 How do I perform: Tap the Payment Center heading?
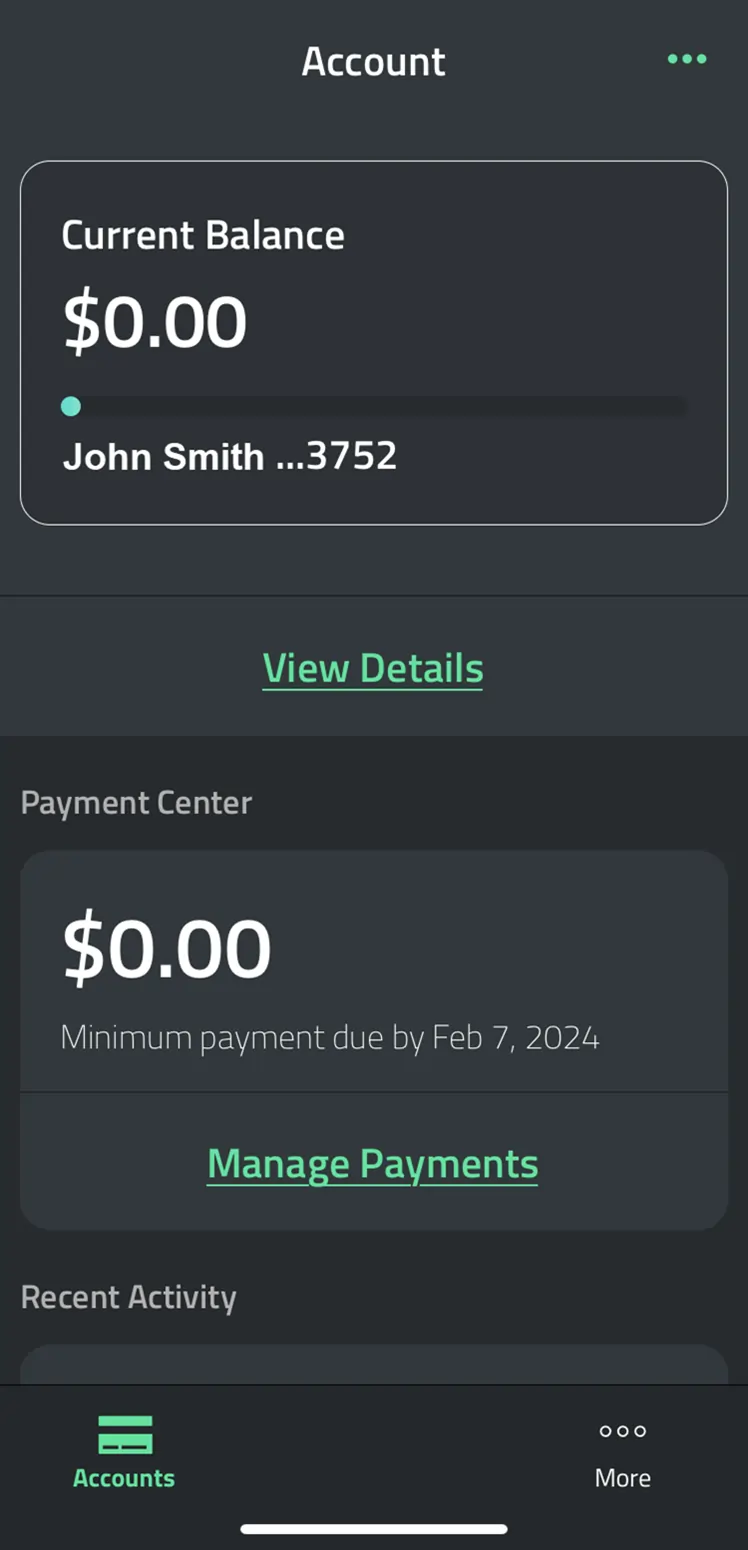point(136,802)
